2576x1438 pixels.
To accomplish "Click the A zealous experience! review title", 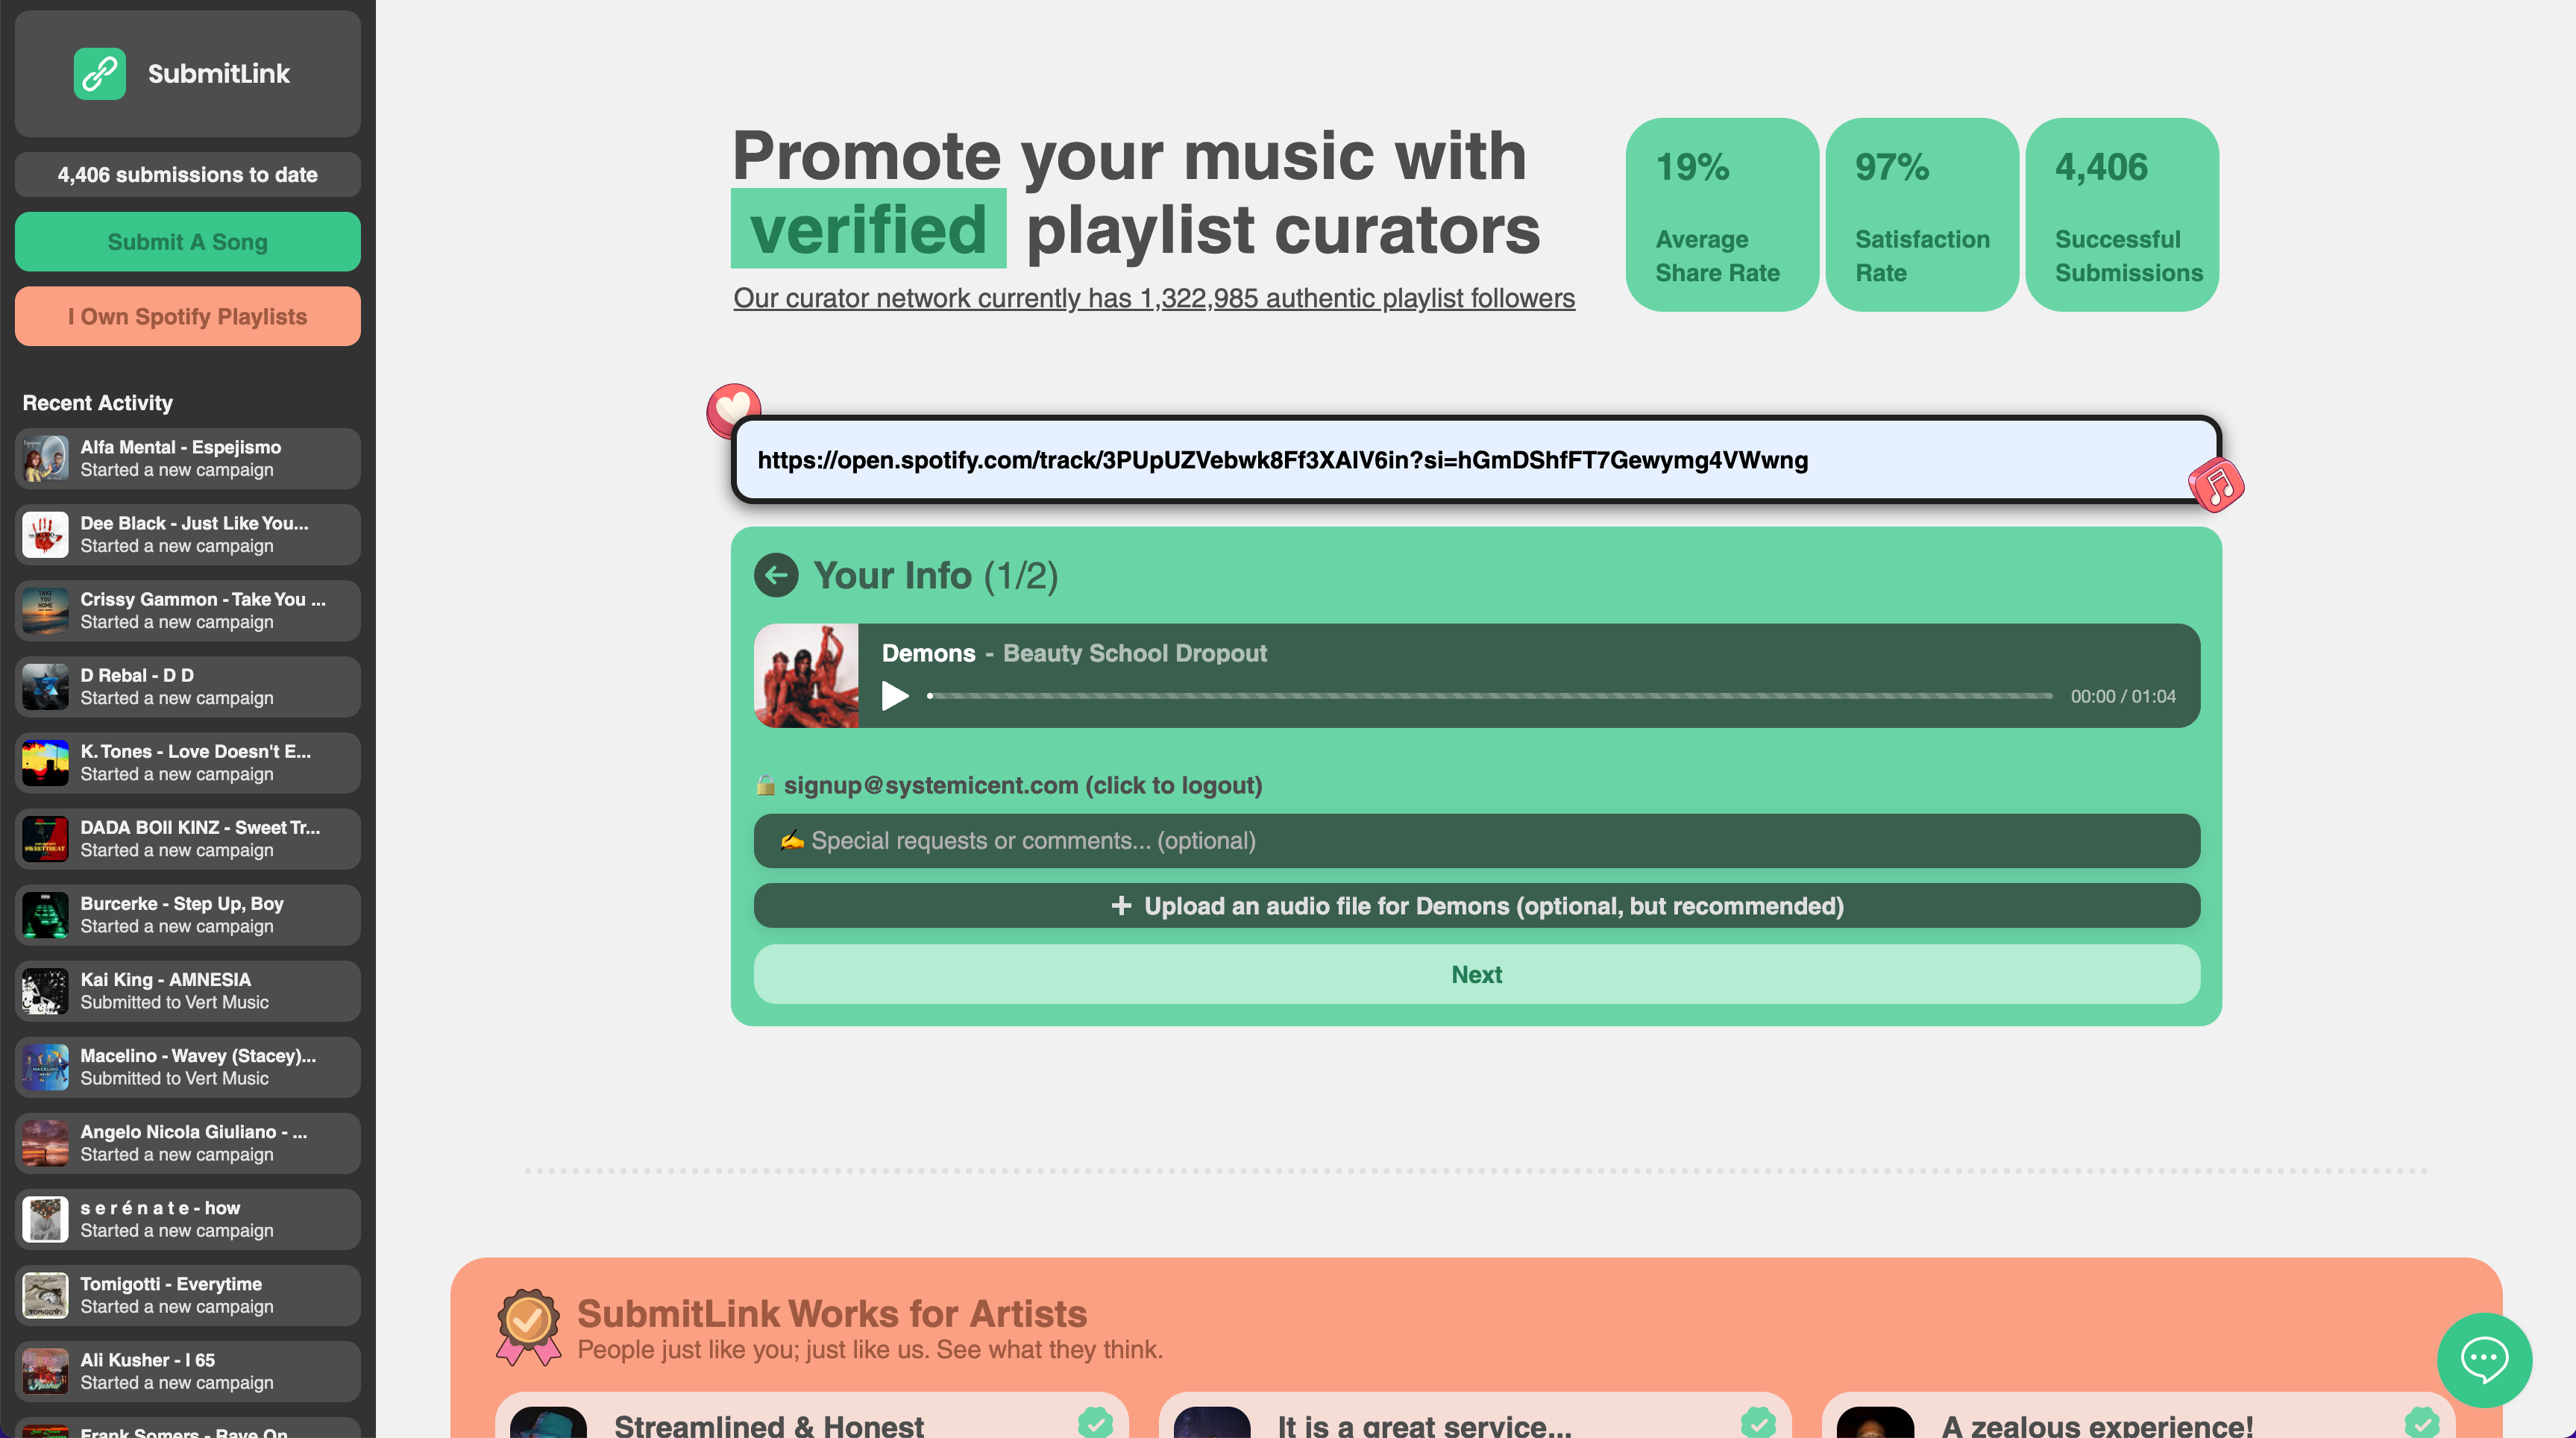I will tap(2097, 1425).
